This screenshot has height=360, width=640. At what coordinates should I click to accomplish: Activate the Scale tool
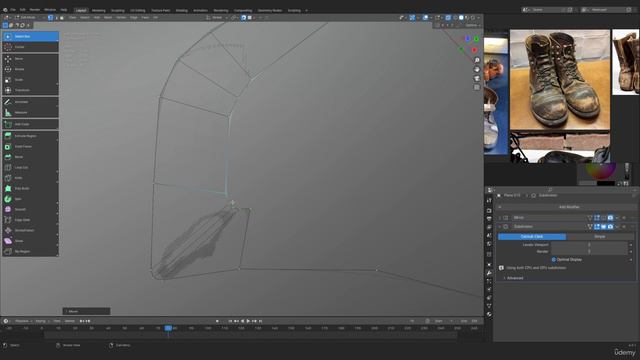point(30,80)
